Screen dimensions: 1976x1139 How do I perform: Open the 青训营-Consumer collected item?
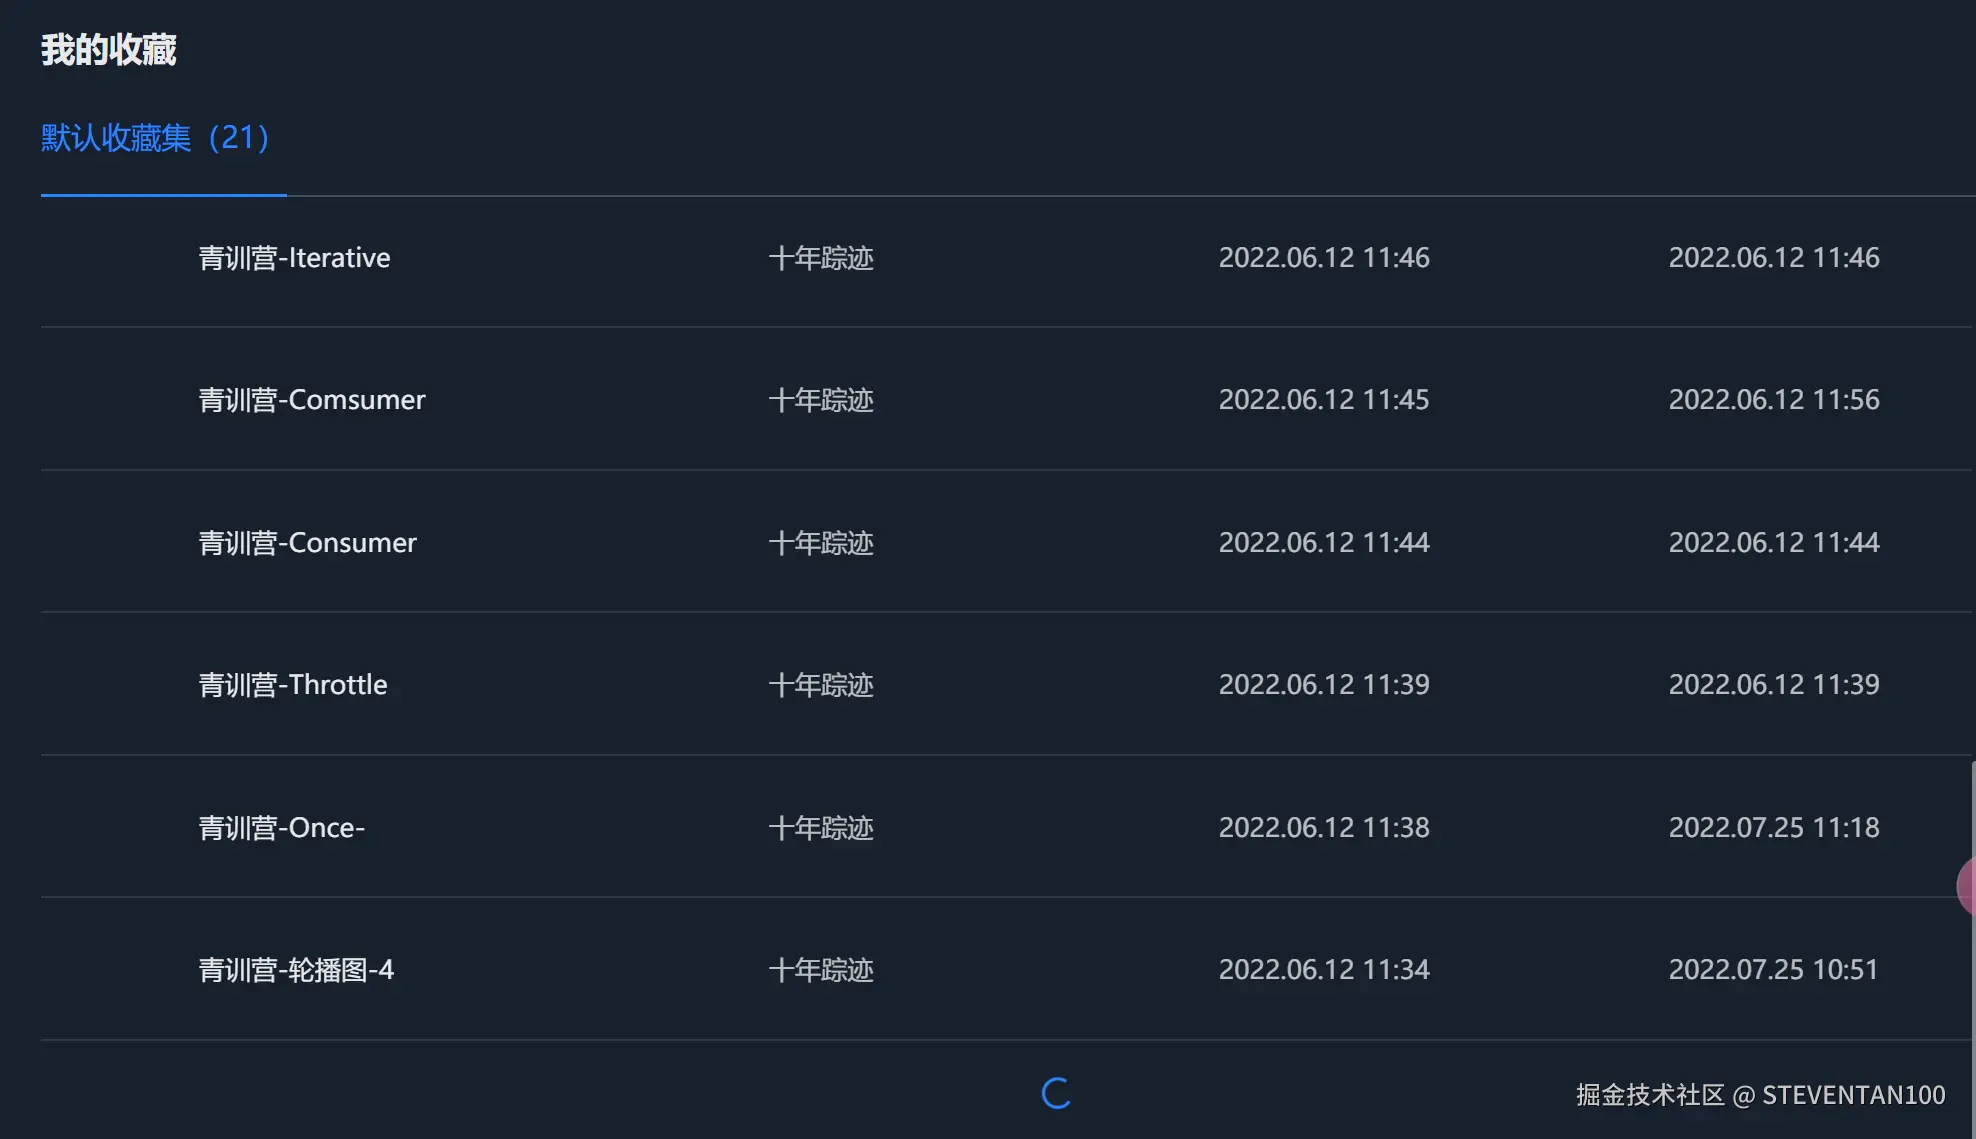click(308, 542)
